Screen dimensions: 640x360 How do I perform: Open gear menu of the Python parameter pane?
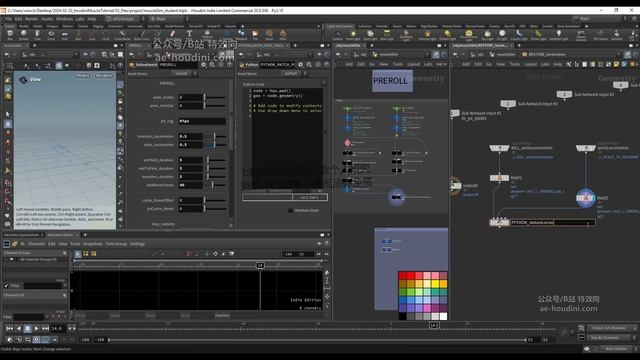pos(300,64)
